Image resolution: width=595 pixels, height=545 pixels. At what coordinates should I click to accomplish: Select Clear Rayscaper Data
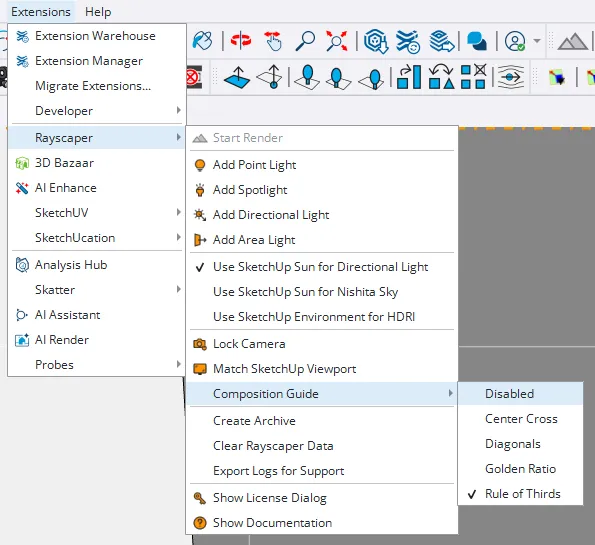[x=322, y=446]
